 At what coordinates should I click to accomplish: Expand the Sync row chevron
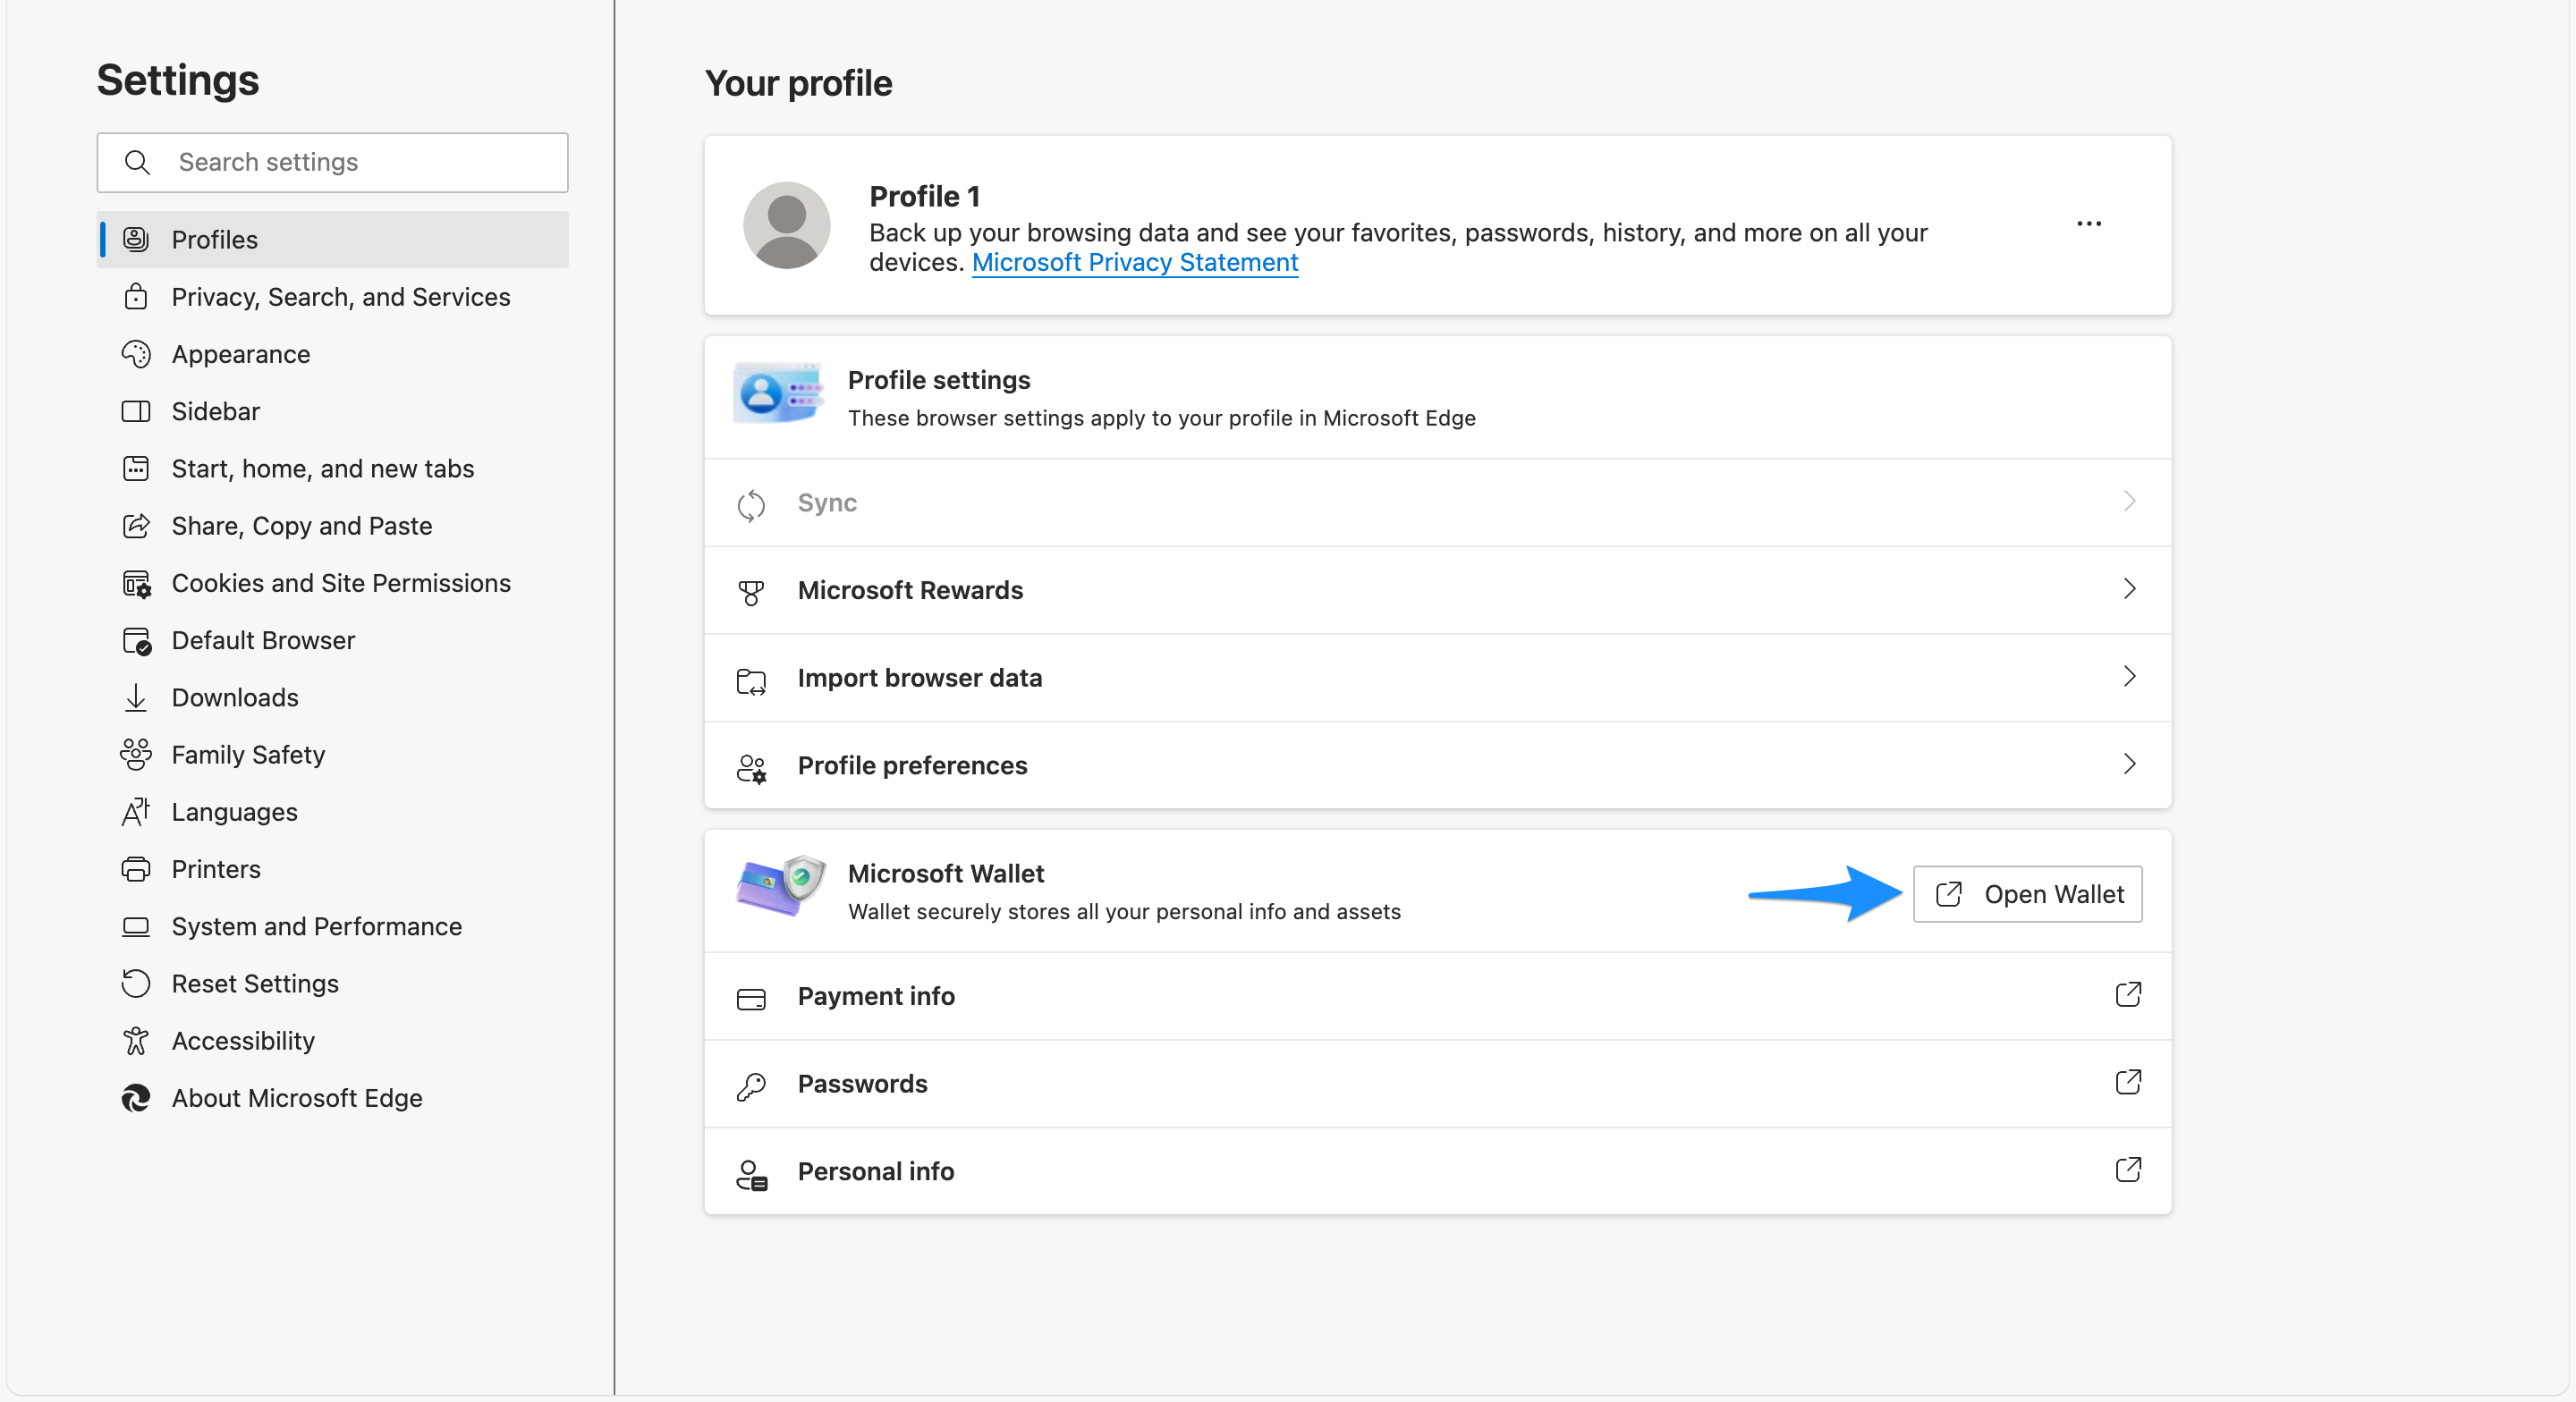(2129, 502)
